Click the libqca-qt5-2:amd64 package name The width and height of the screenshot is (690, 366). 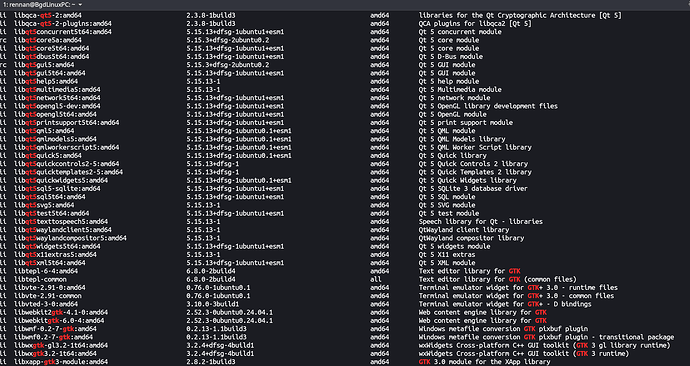click(x=48, y=15)
